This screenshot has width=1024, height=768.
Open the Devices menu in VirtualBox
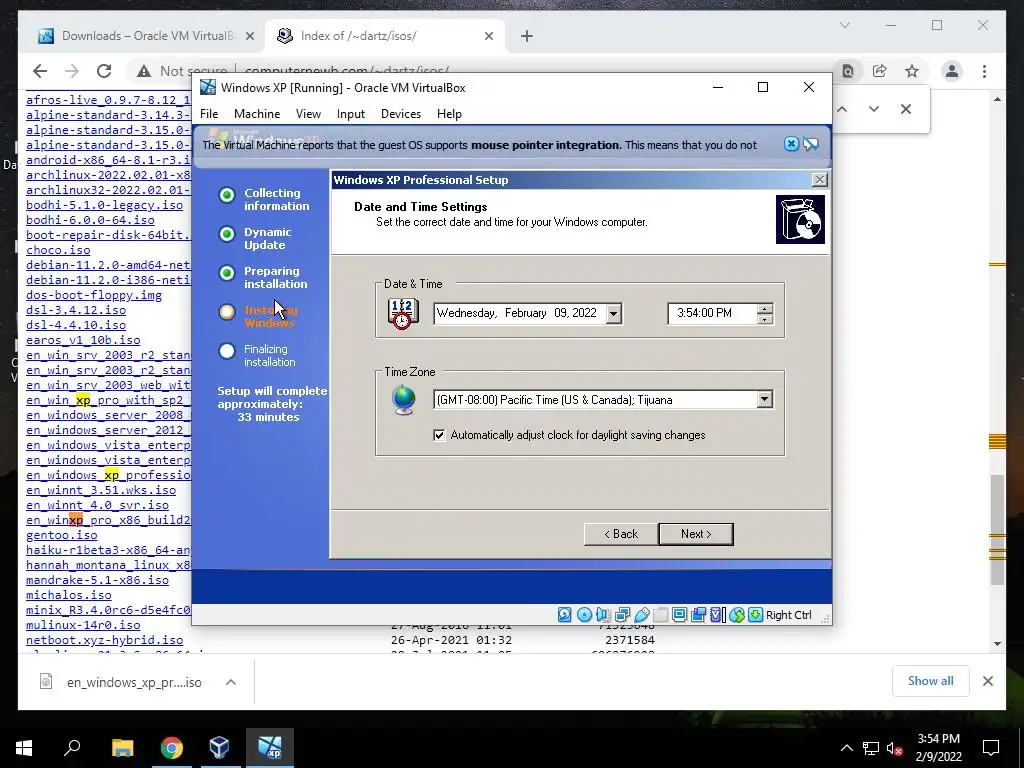[401, 114]
